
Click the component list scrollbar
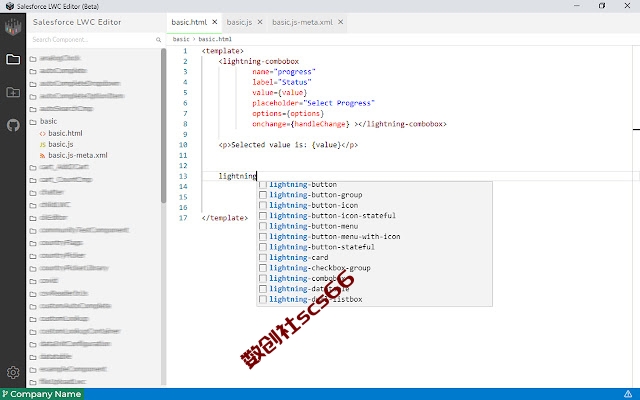tap(164, 126)
